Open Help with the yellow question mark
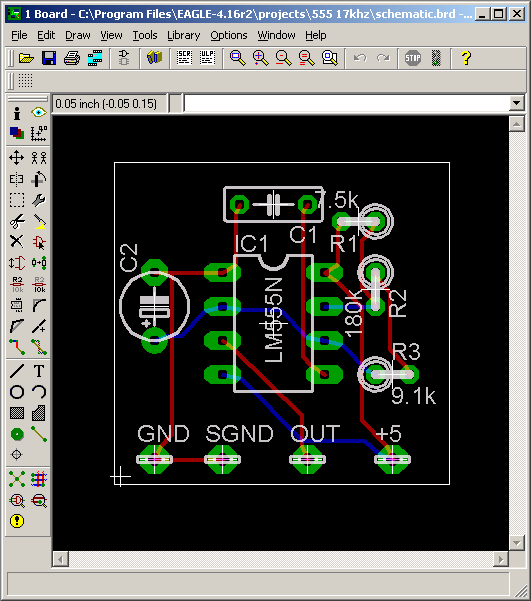The width and height of the screenshot is (531, 601). 466,58
